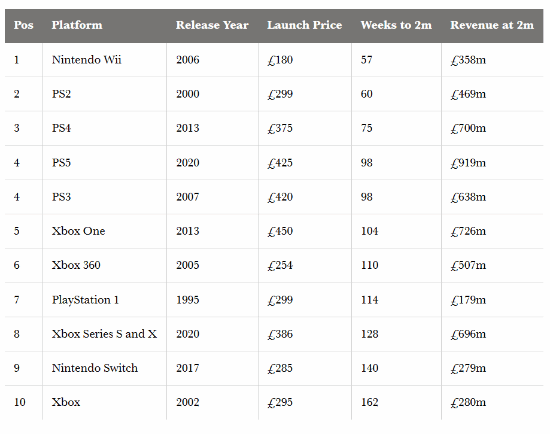Click release year 2005 for Xbox 360

pyautogui.click(x=188, y=265)
